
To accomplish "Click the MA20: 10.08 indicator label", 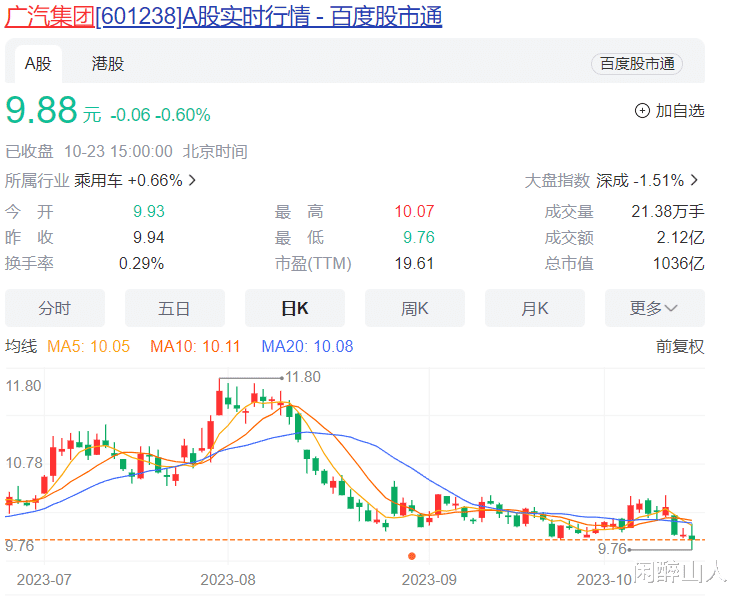I will [307, 346].
